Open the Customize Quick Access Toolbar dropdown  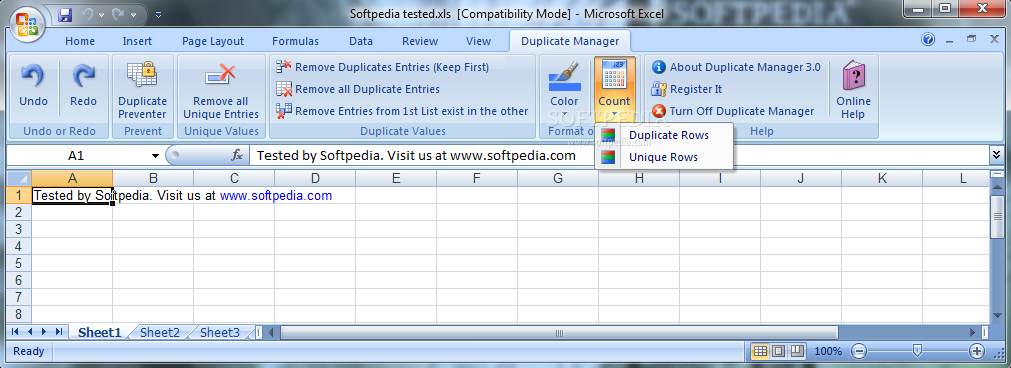(159, 14)
